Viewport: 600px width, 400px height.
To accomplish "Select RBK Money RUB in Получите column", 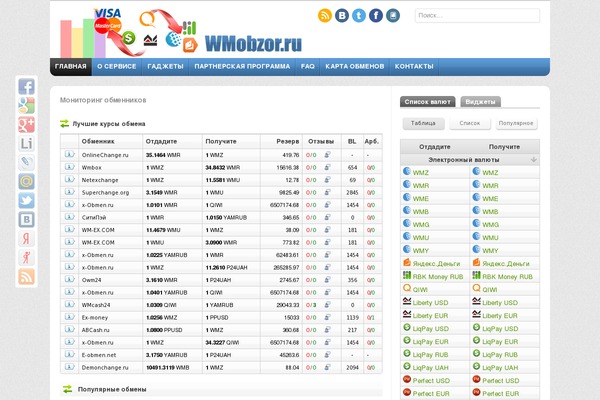I will pos(507,277).
